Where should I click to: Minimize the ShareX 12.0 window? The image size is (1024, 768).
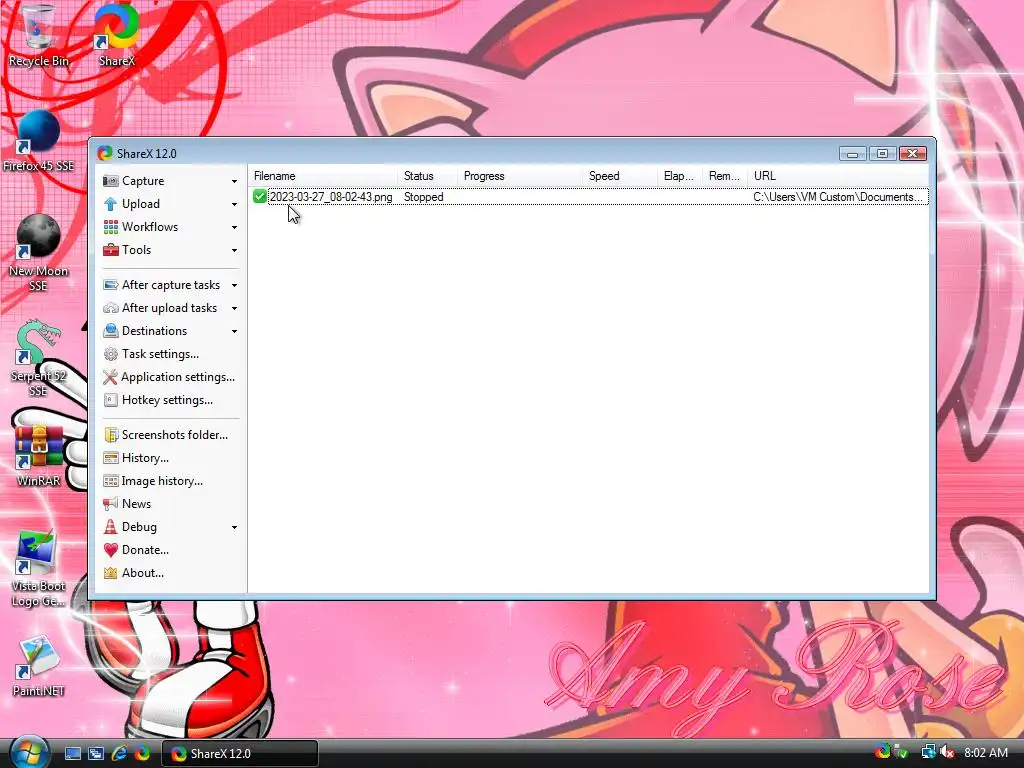point(853,153)
